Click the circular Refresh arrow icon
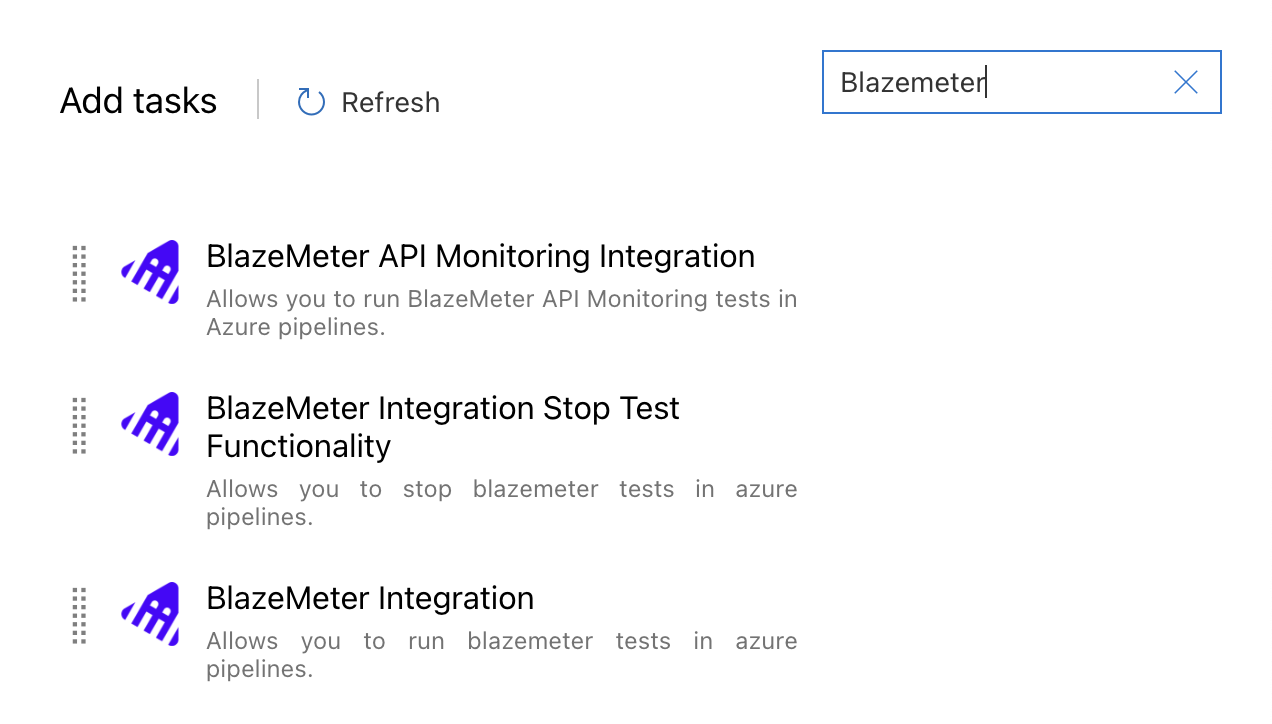Image resolution: width=1272 pixels, height=724 pixels. 311,102
